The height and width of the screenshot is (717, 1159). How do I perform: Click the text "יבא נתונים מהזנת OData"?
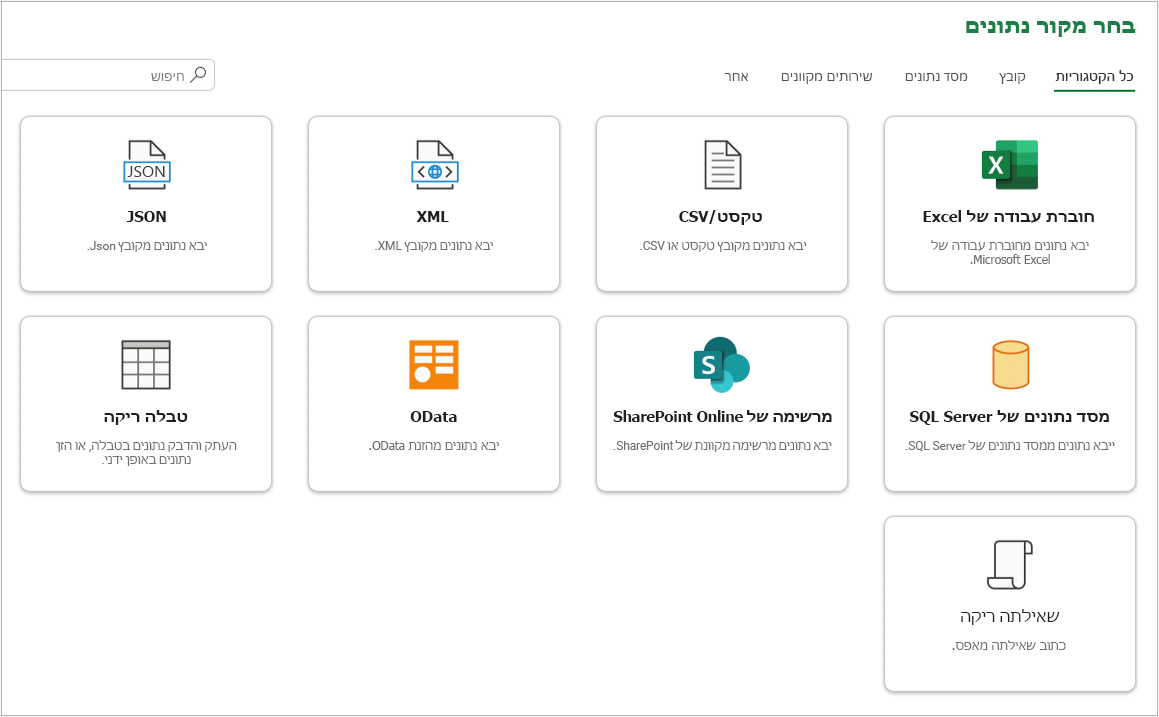coord(434,445)
